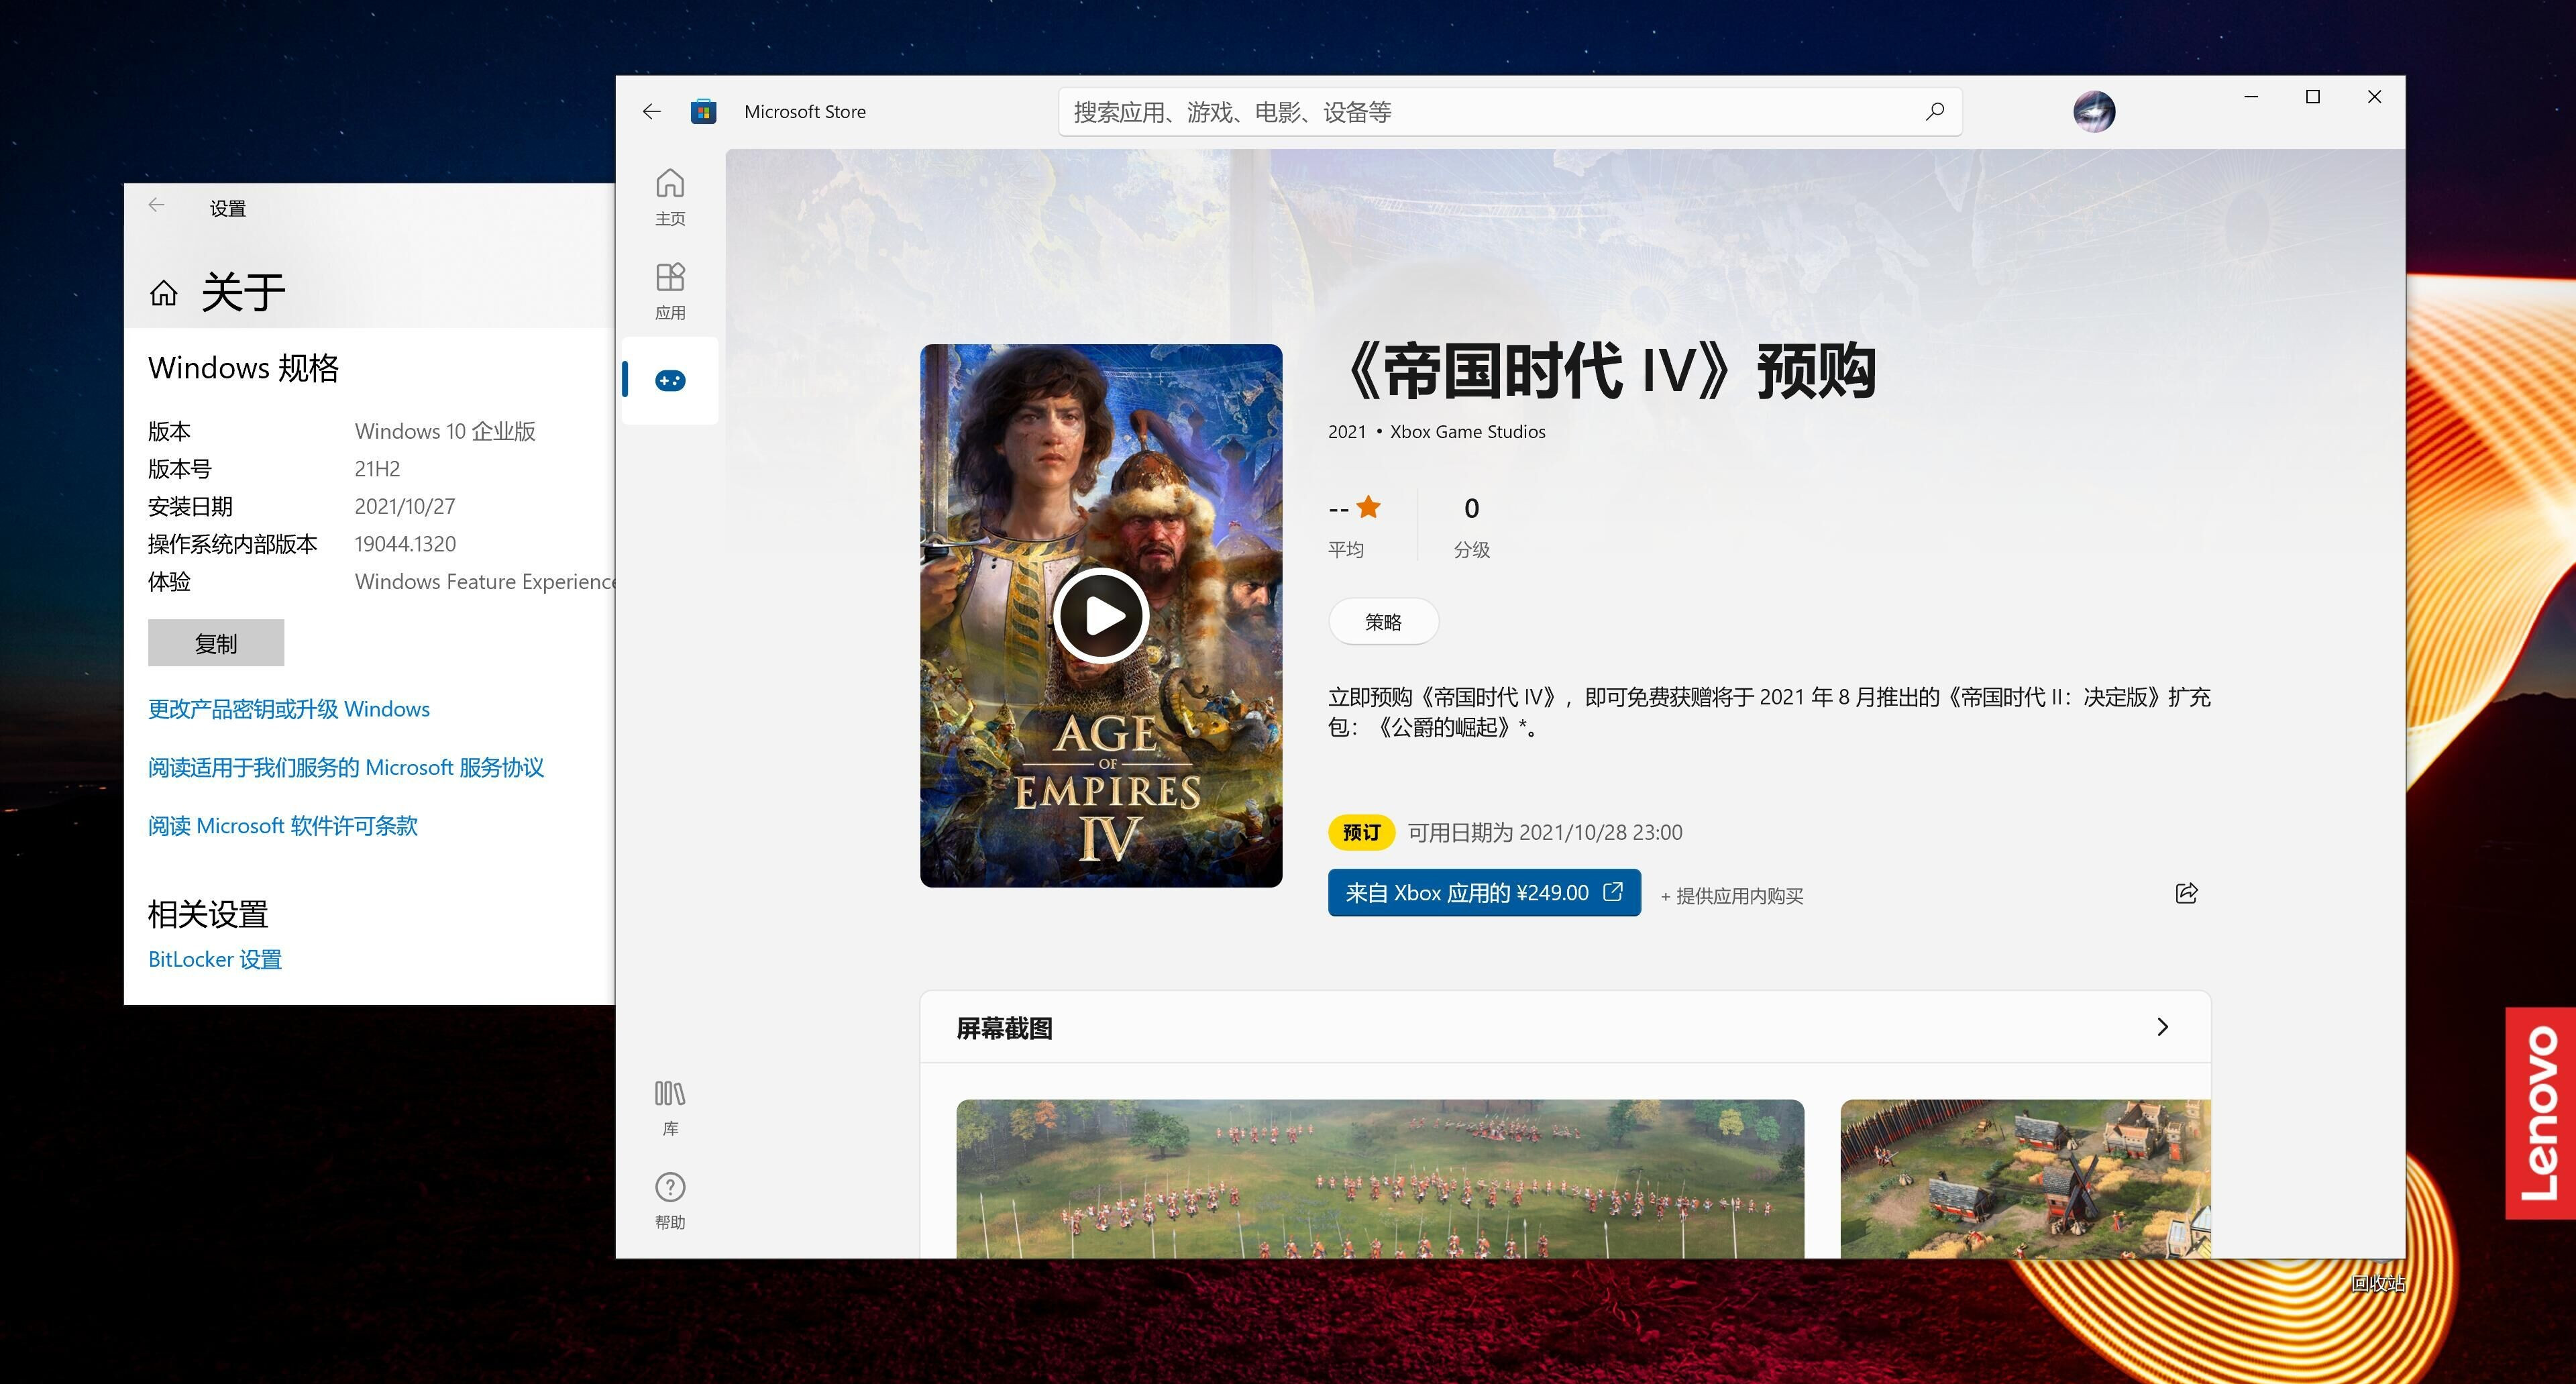Click the 策略 genre tag

coord(1383,621)
